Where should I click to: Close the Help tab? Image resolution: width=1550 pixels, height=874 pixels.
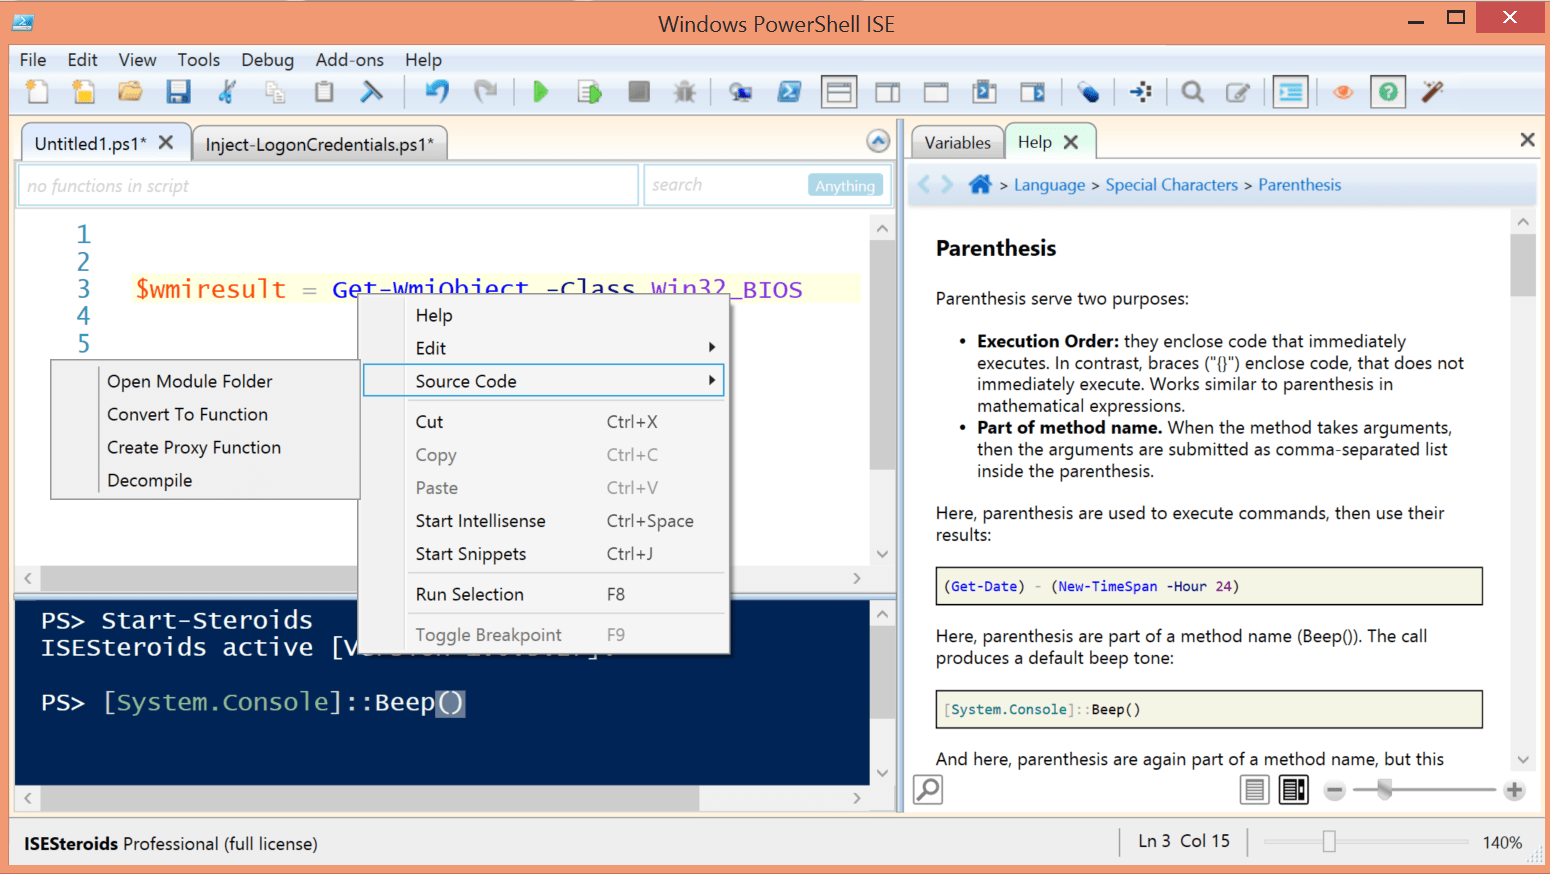pyautogui.click(x=1071, y=142)
